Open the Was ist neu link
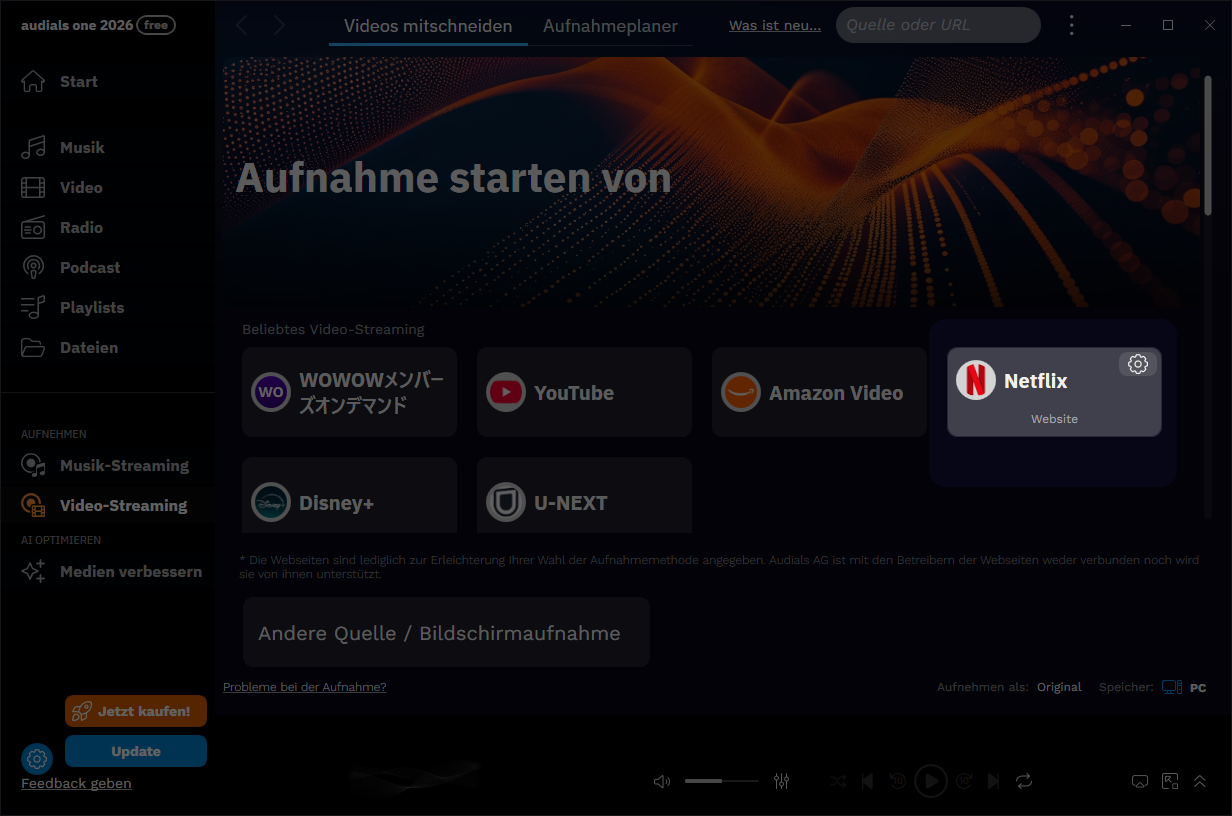 pyautogui.click(x=775, y=26)
